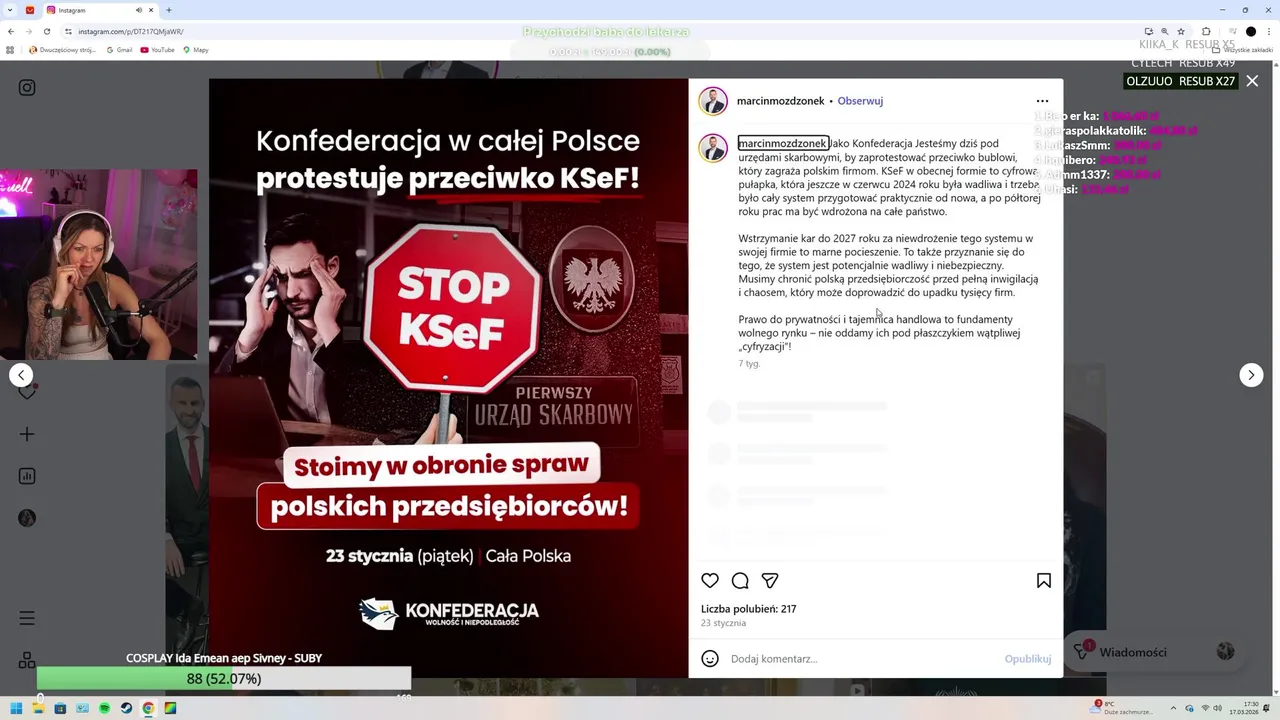Select the Instagram browser tab
Screen dimensions: 1280x720
[100, 10]
